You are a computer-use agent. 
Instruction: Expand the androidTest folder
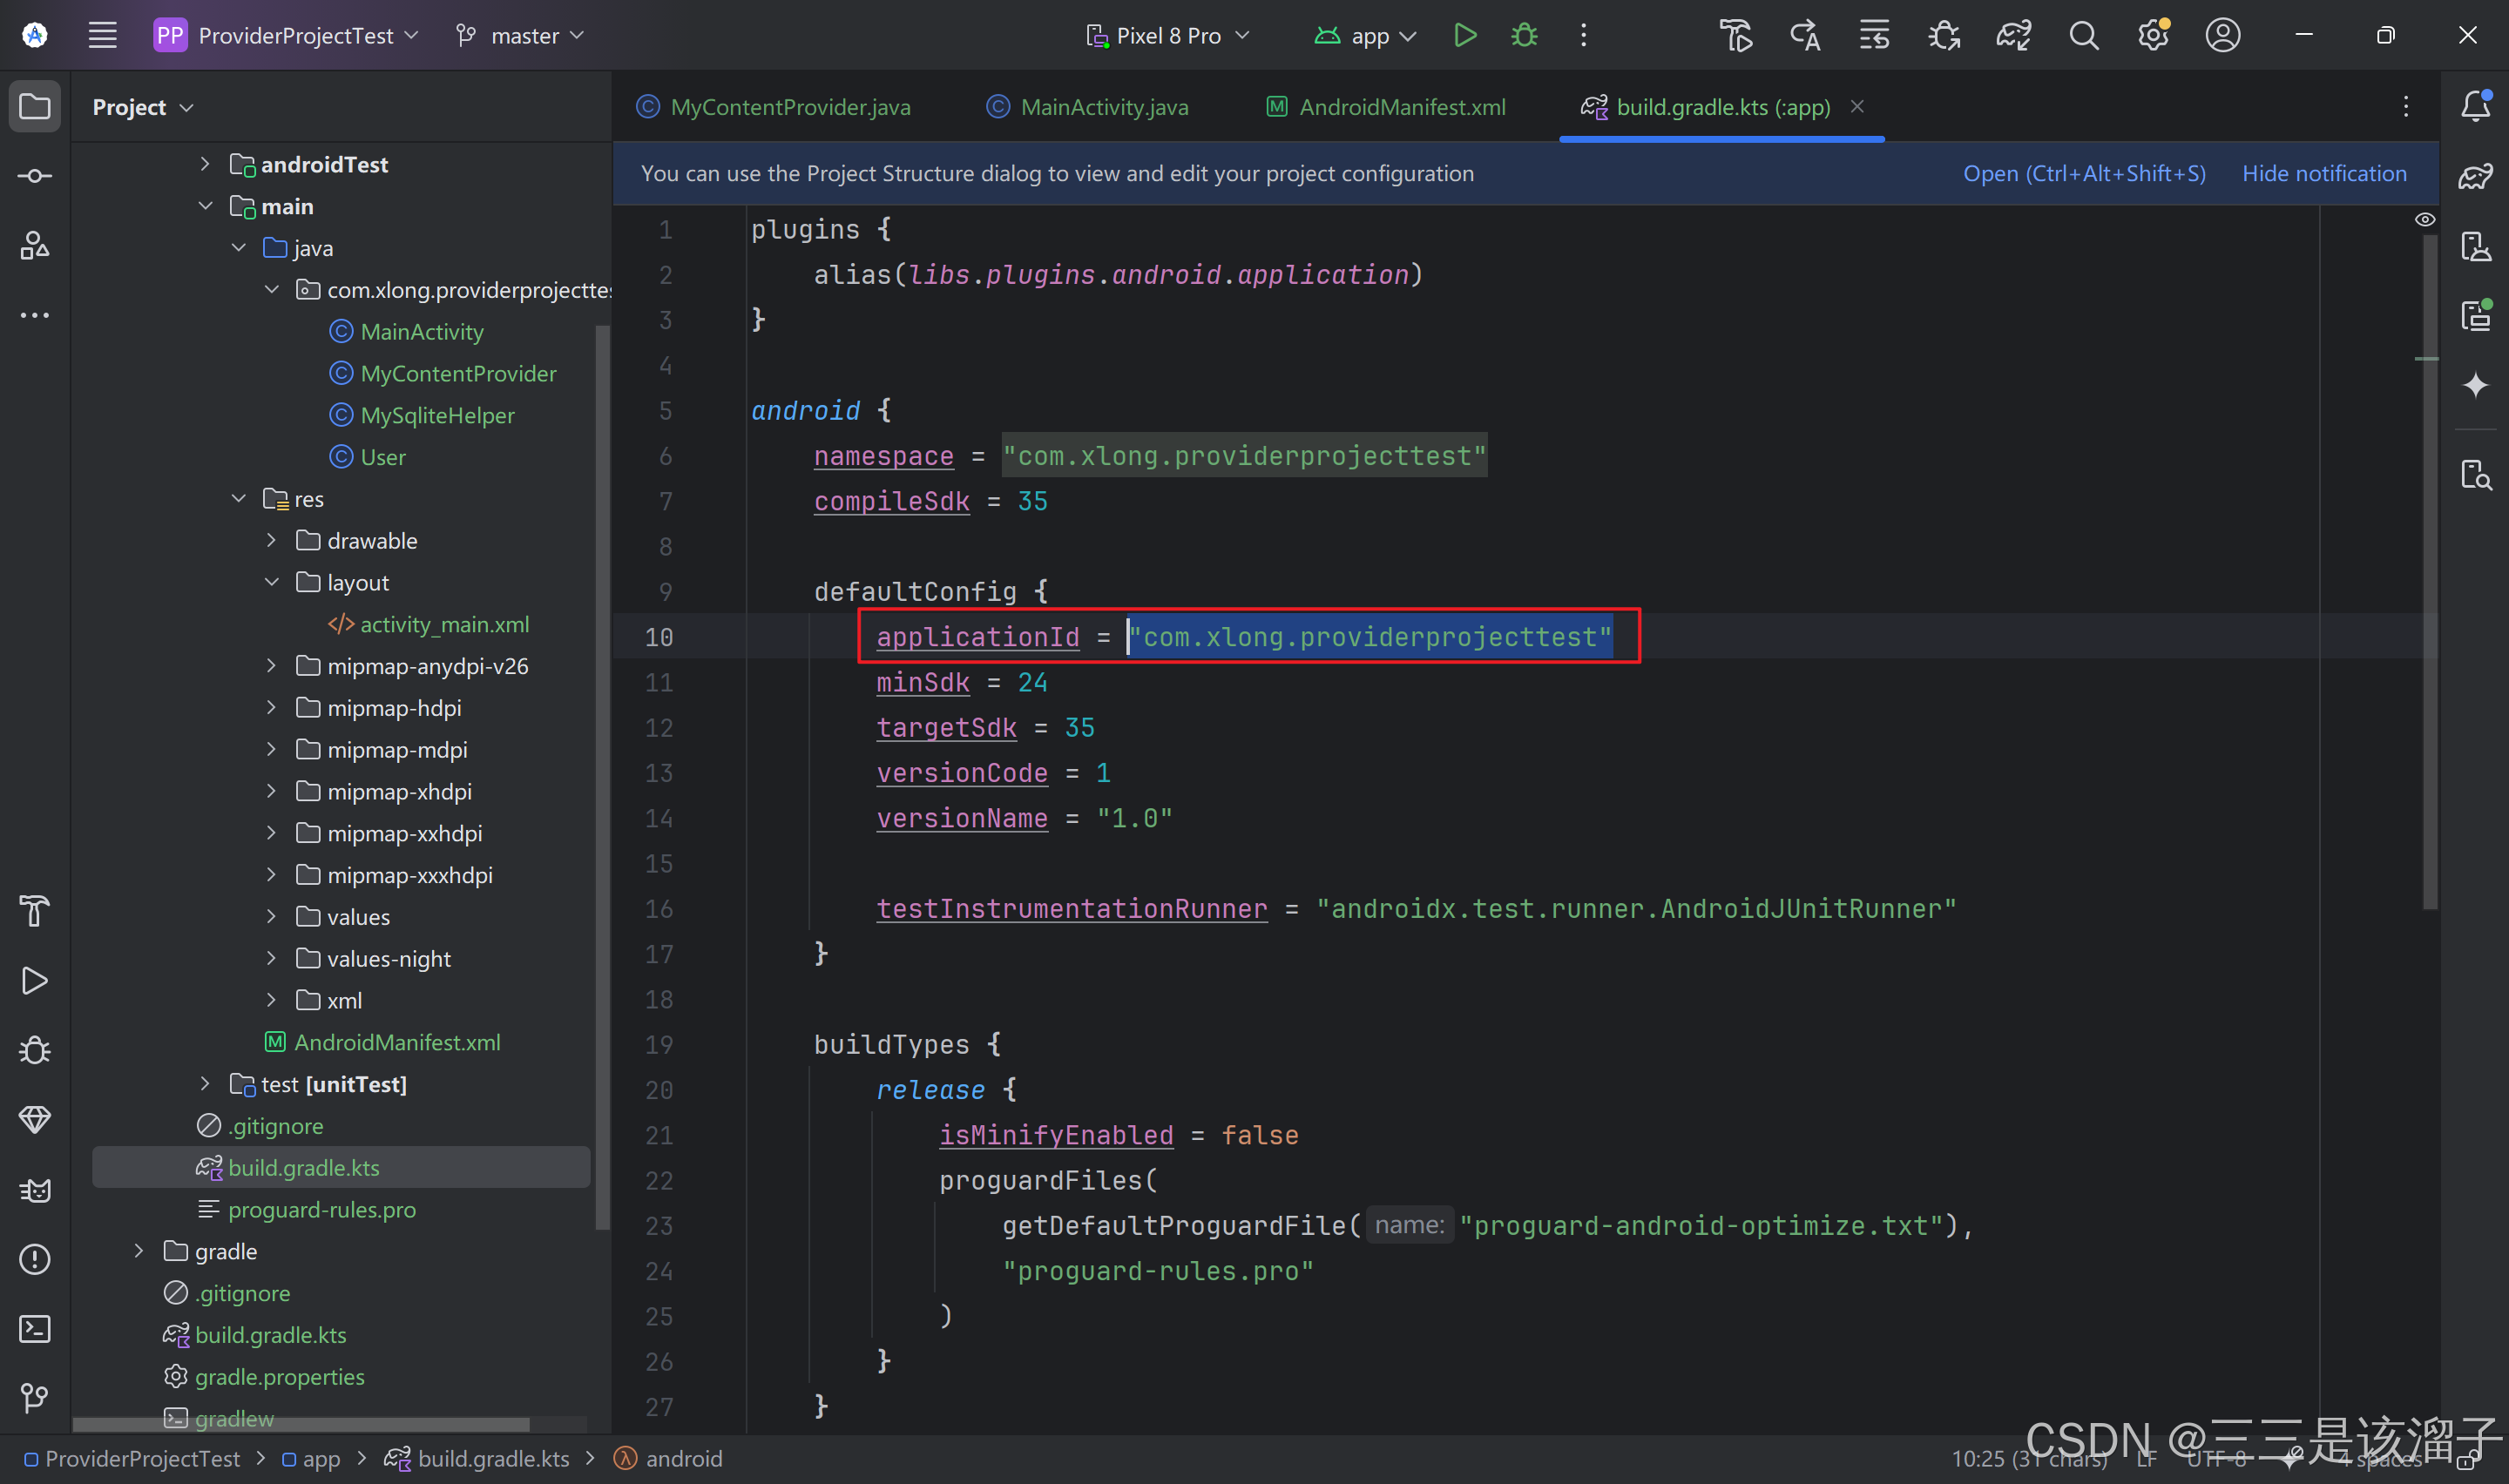[x=205, y=164]
